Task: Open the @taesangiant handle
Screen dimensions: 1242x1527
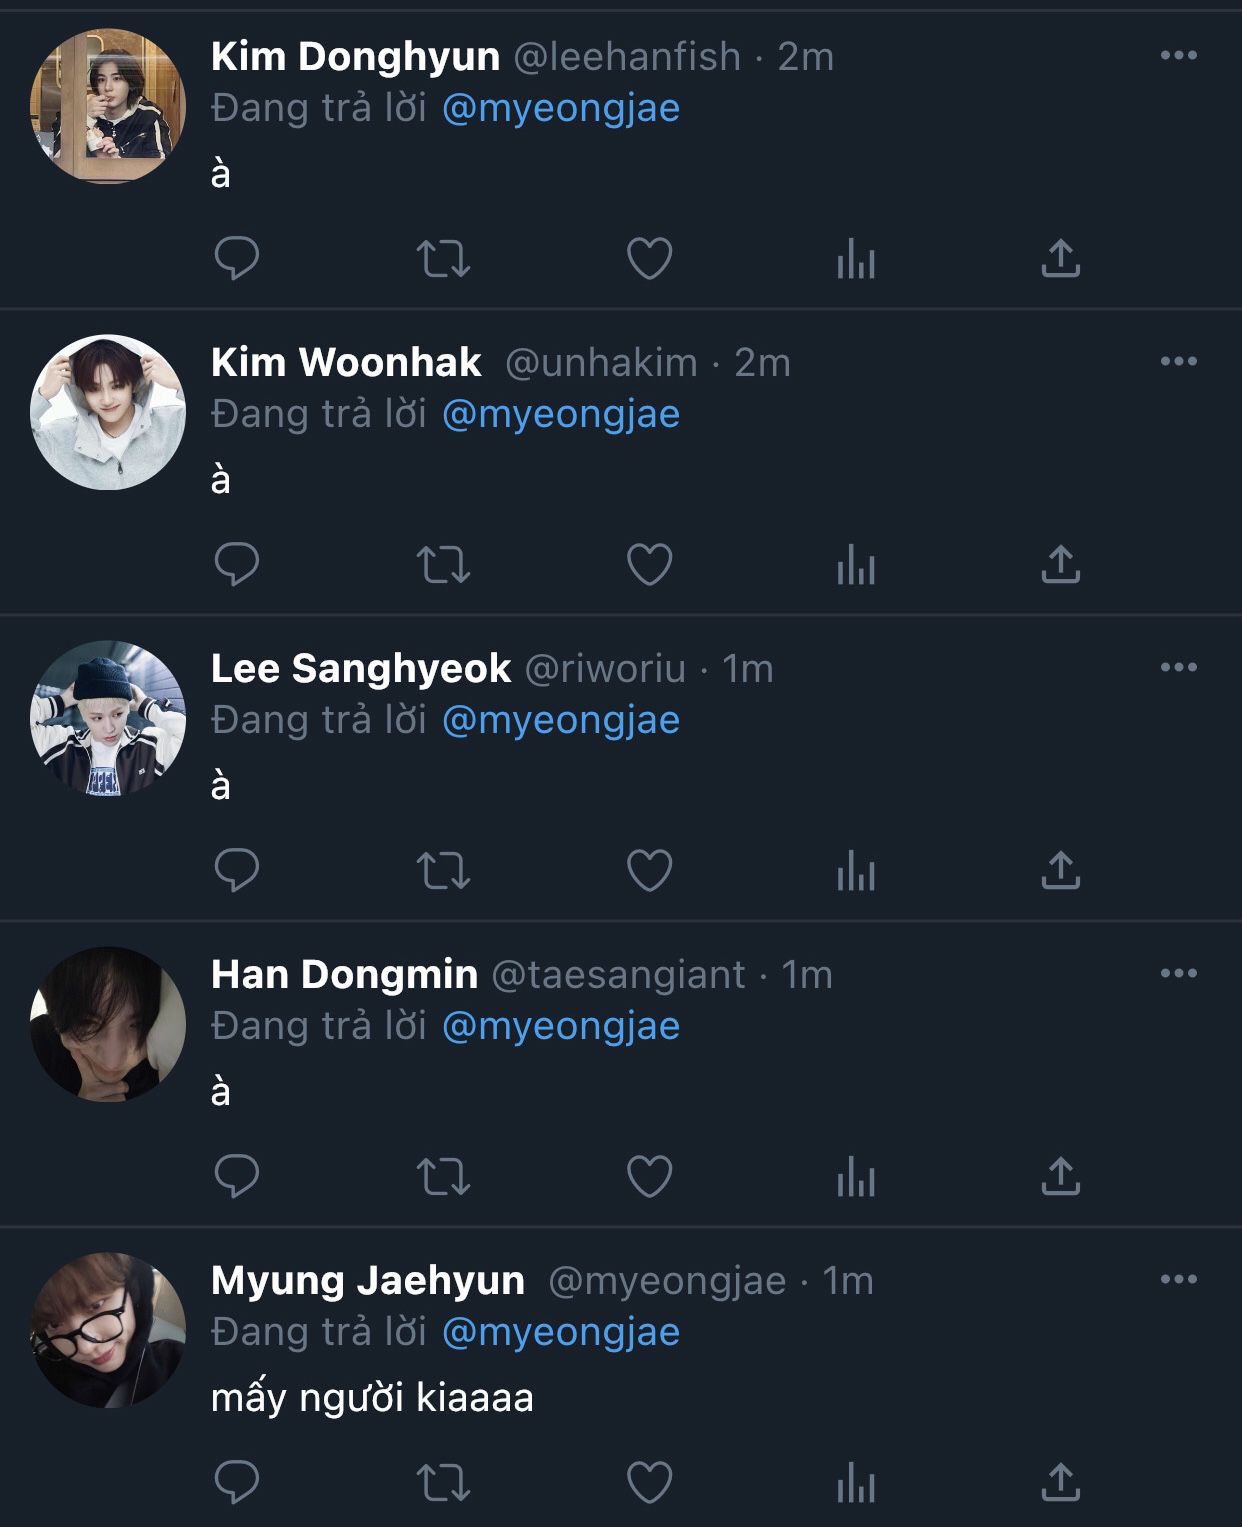Action: [x=618, y=974]
